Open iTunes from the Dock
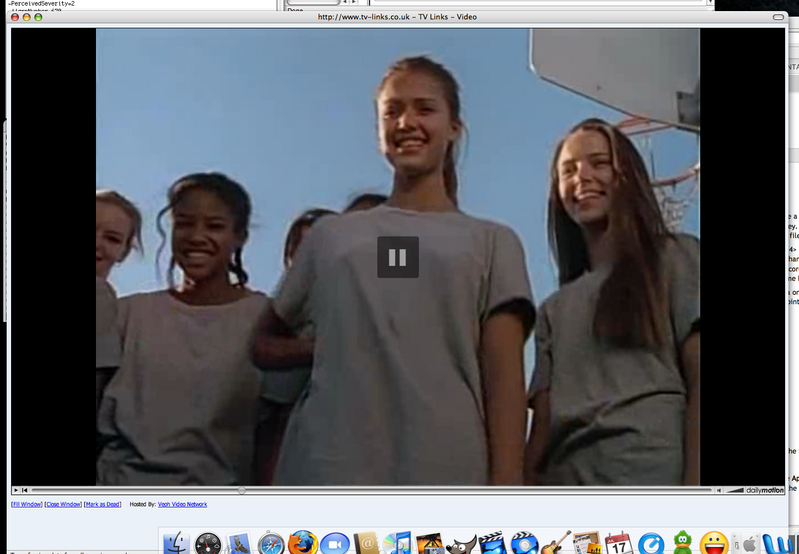This screenshot has width=799, height=554. coord(397,543)
